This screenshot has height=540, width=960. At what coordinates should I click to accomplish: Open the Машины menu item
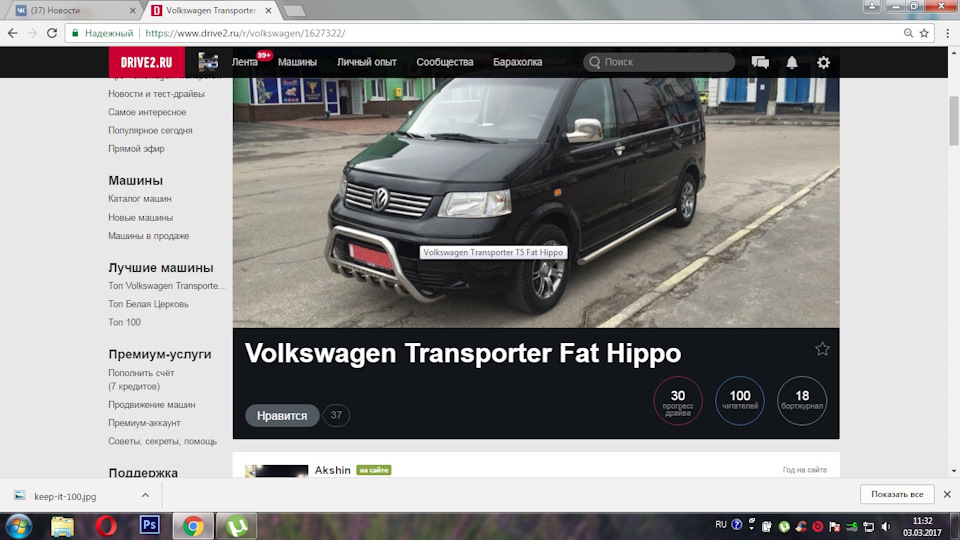pos(298,62)
